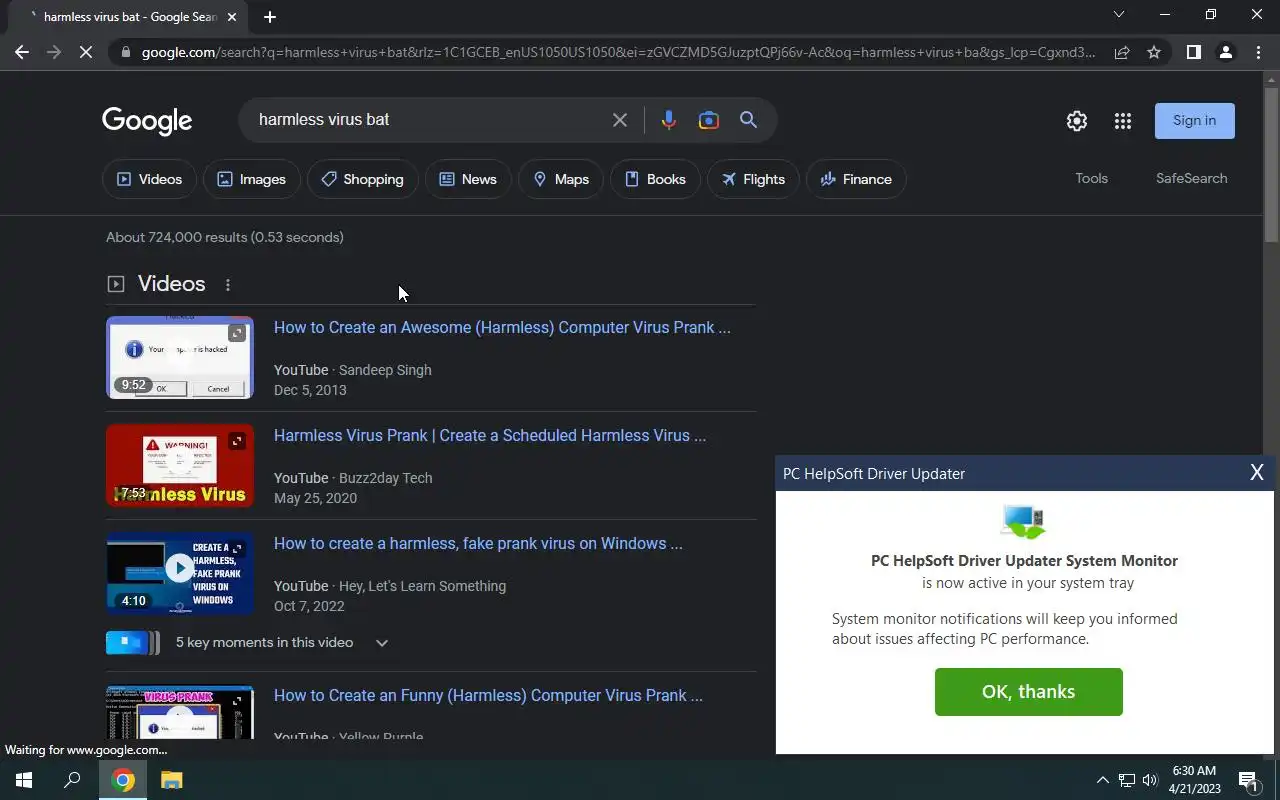Filter results by Images
The image size is (1280, 800).
point(251,179)
